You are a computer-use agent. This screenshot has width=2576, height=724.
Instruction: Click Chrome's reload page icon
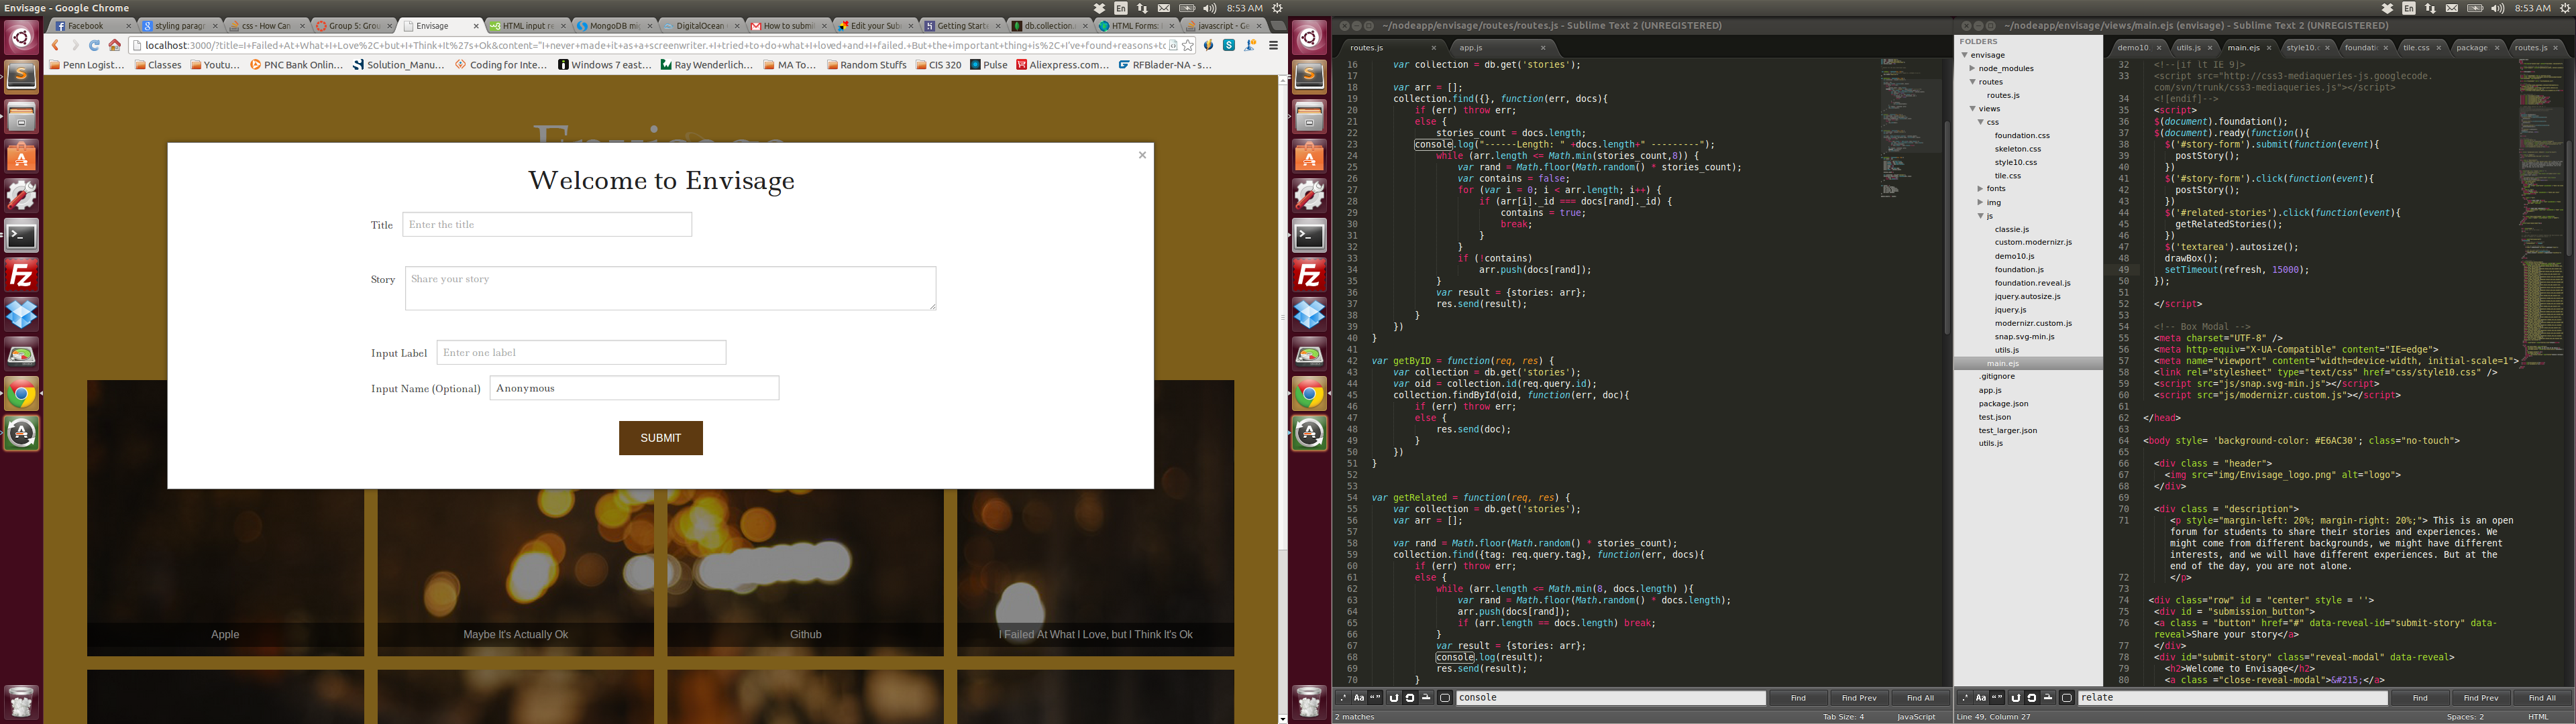94,45
